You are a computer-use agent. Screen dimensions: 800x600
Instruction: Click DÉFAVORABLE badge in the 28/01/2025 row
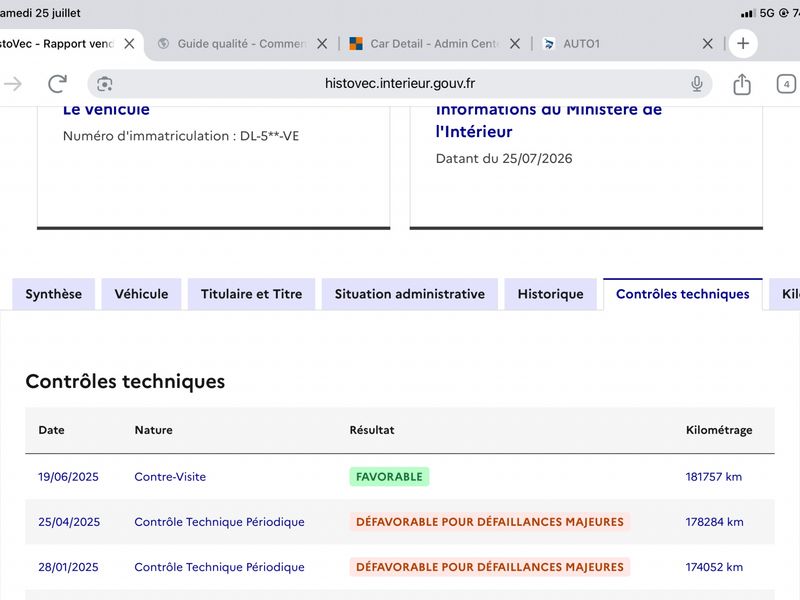pos(490,567)
